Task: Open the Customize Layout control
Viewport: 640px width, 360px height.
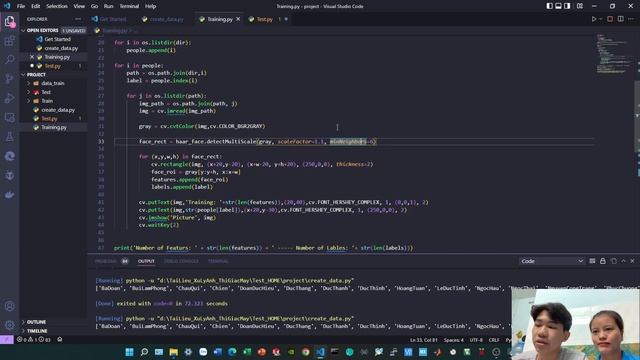Action: click(580, 6)
